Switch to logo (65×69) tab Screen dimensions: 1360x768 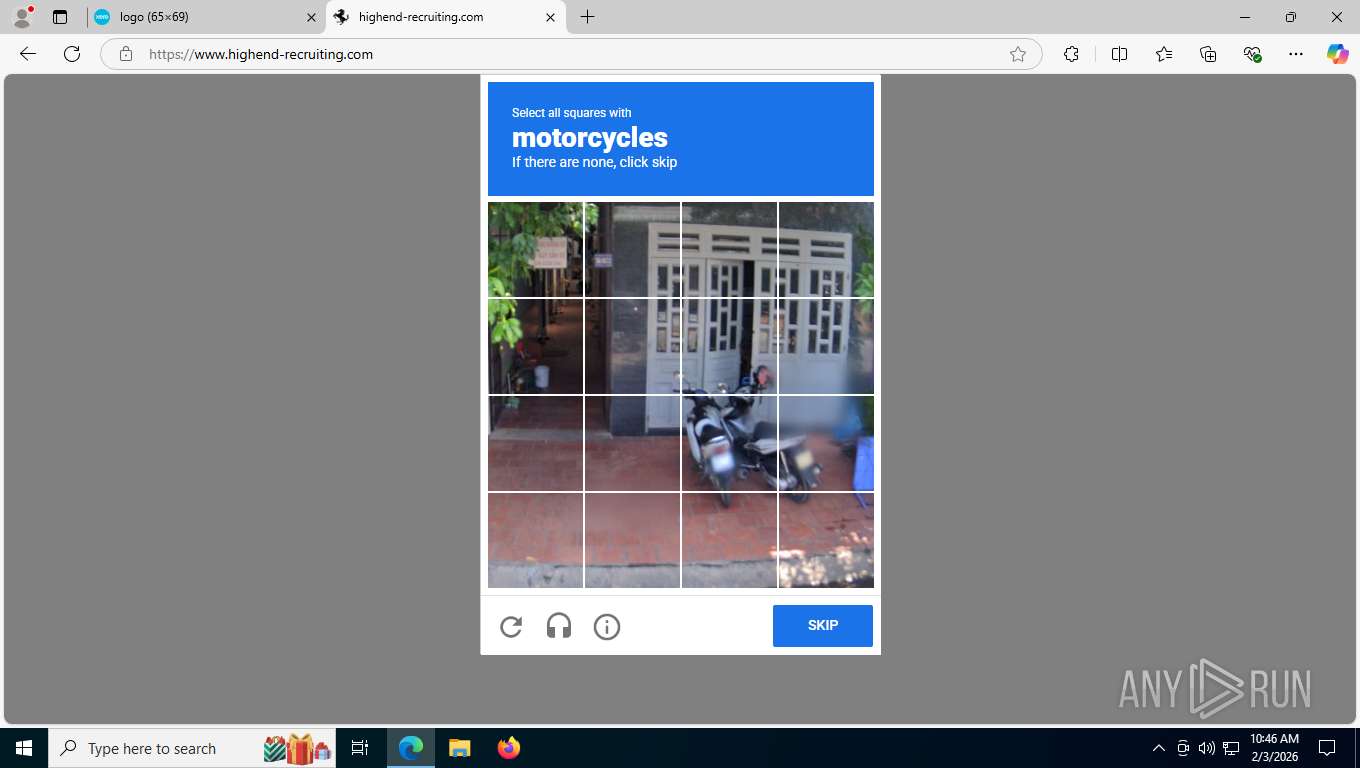[206, 17]
